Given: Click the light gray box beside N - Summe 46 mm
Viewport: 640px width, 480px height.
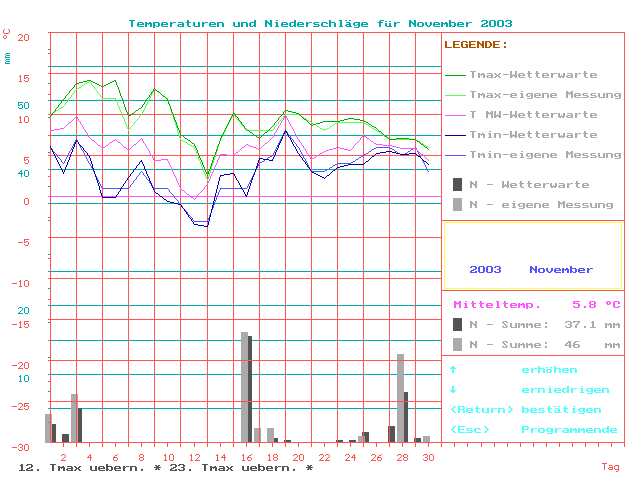Looking at the screenshot, I should pos(458,344).
